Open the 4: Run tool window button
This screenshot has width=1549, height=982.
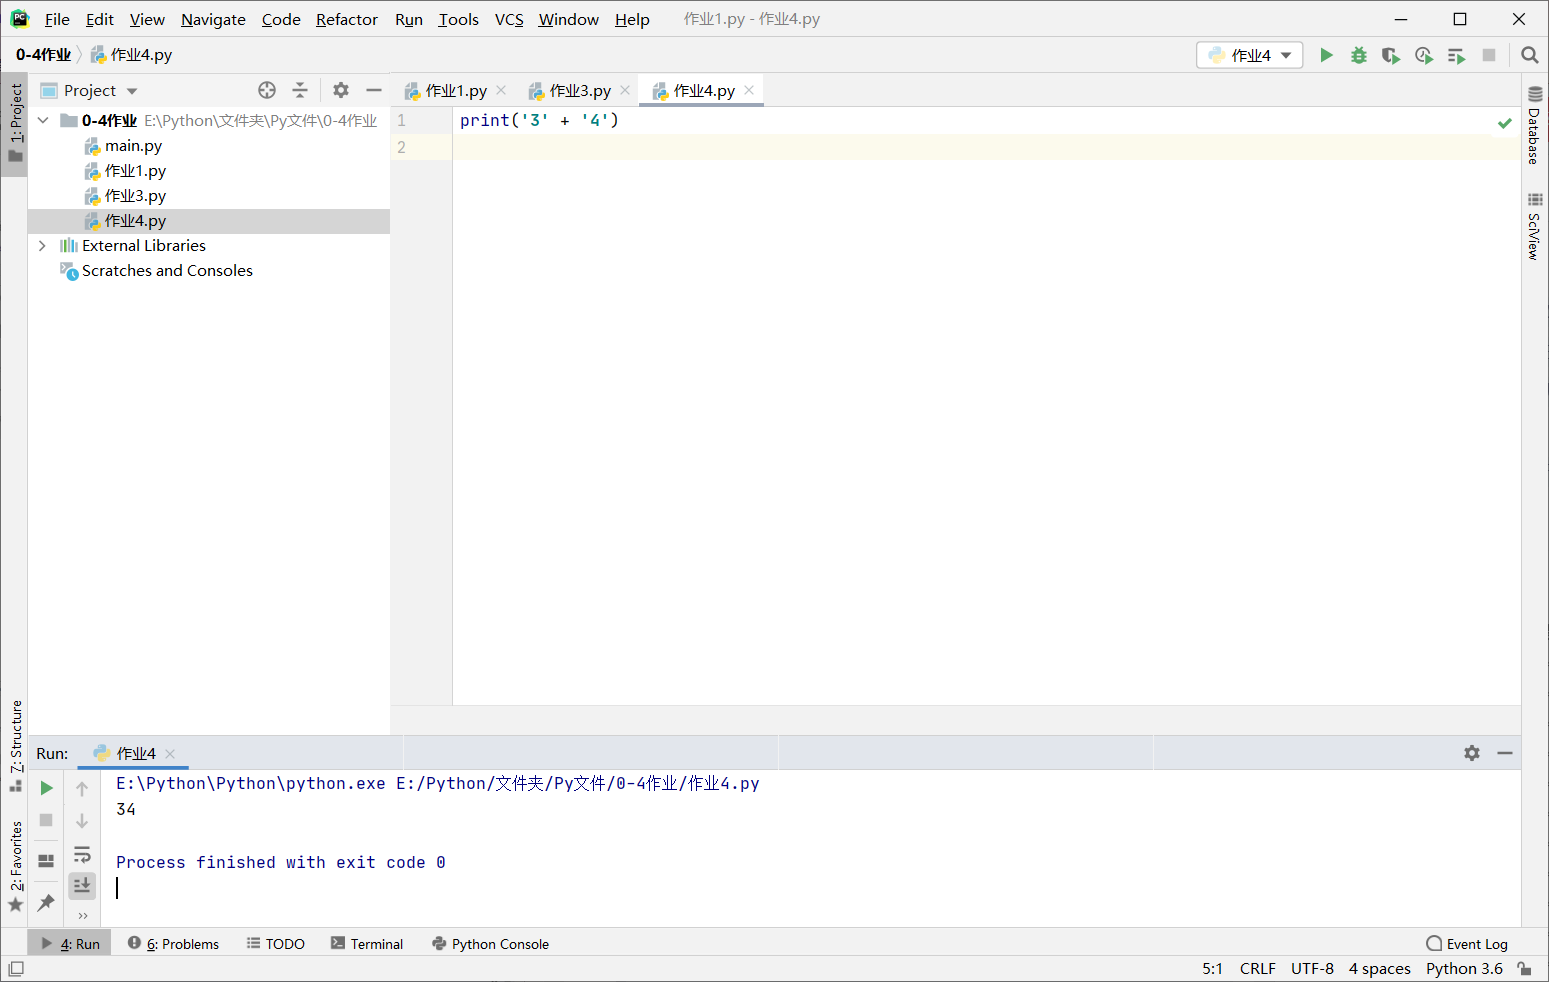(x=71, y=943)
